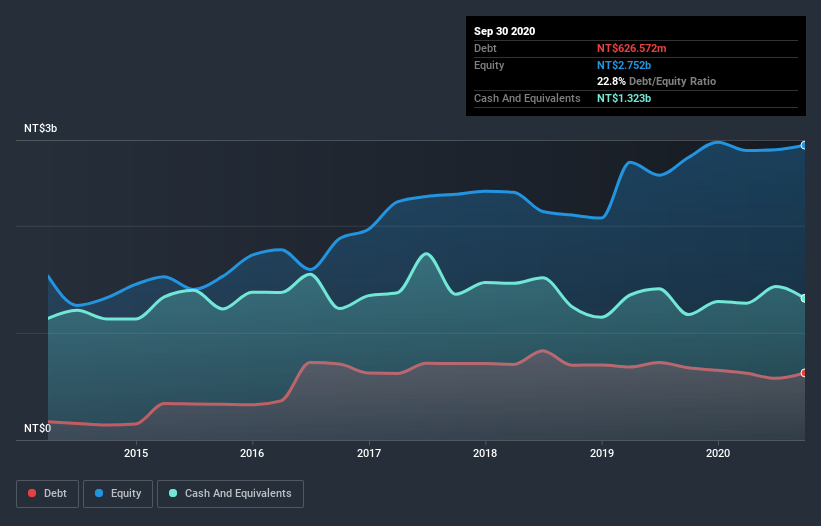Click the 2015 x-axis label
This screenshot has height=526, width=821.
[x=136, y=453]
